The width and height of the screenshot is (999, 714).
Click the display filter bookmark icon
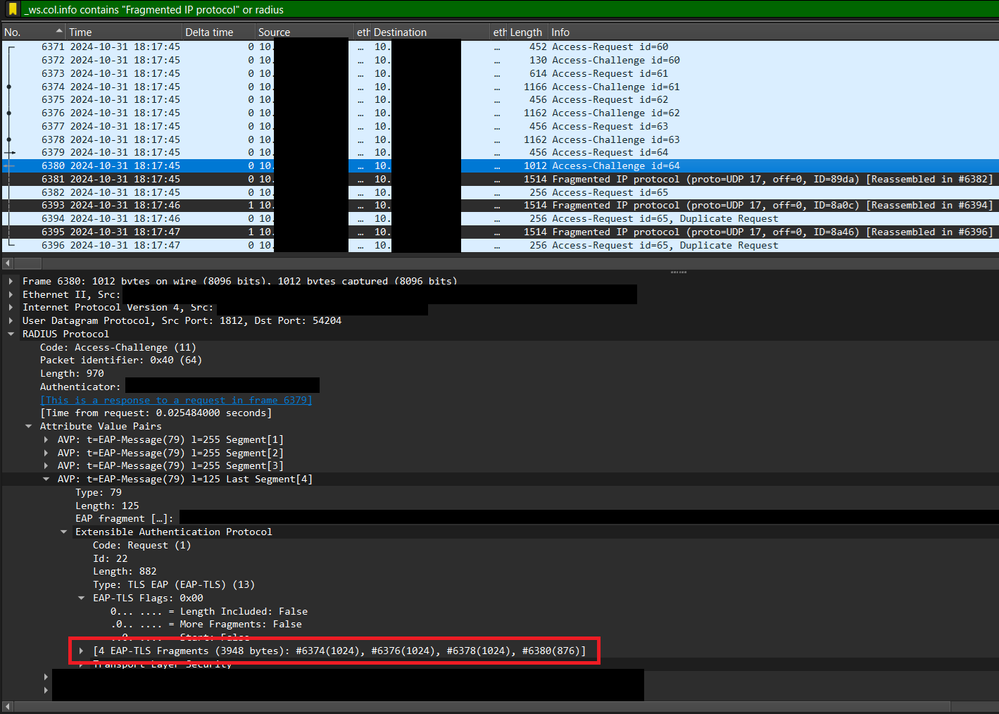click(10, 10)
